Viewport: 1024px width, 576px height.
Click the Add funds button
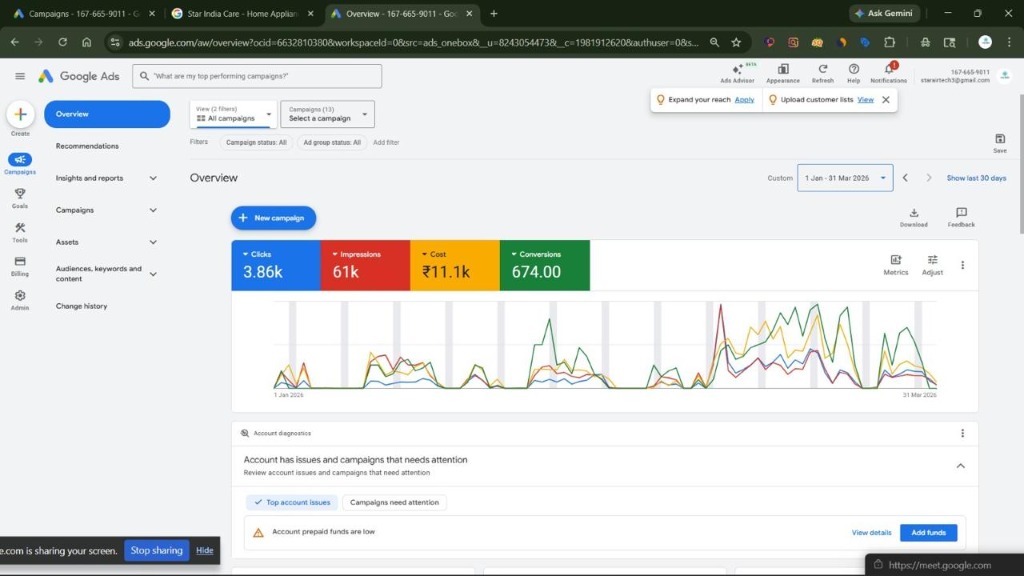click(x=927, y=533)
